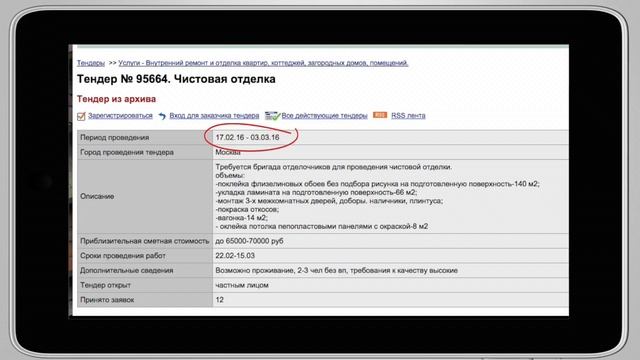The height and width of the screenshot is (360, 640).
Task: Select the city value Москва
Action: tap(228, 152)
